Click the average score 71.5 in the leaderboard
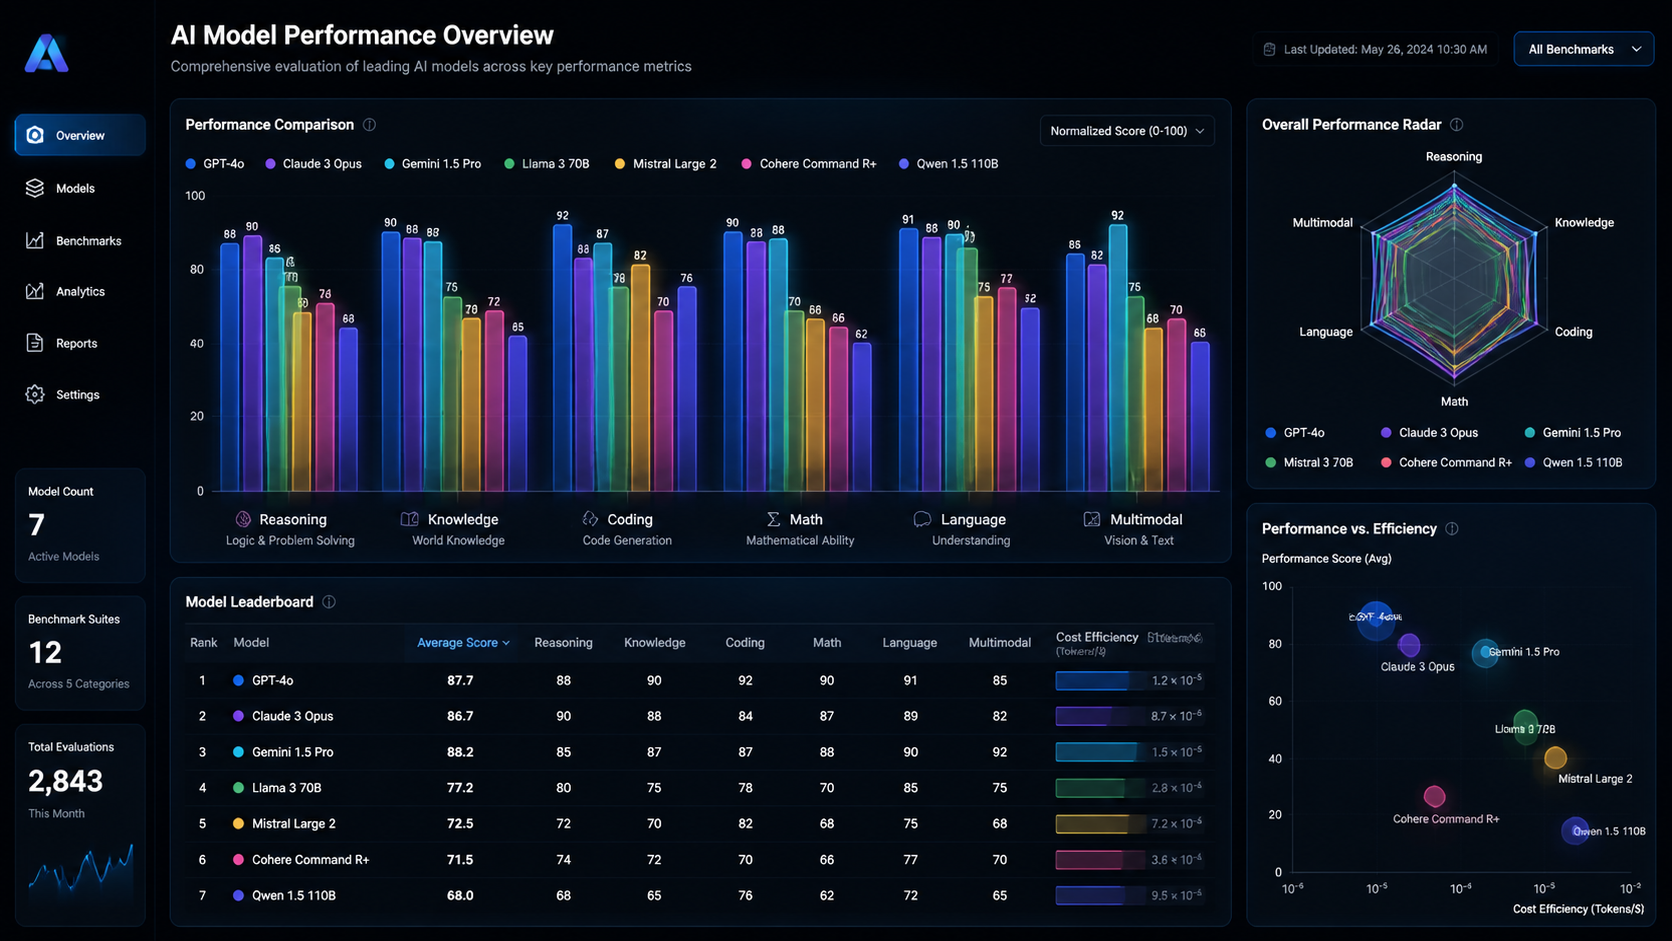Viewport: 1672px width, 941px height. coord(460,860)
